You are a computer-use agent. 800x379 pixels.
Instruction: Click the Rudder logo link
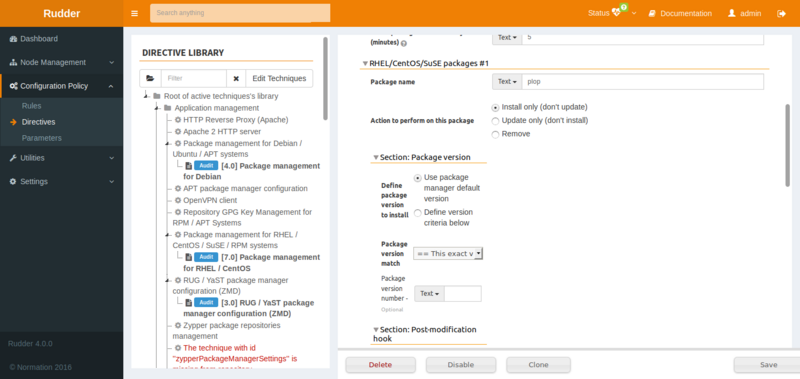tap(61, 13)
